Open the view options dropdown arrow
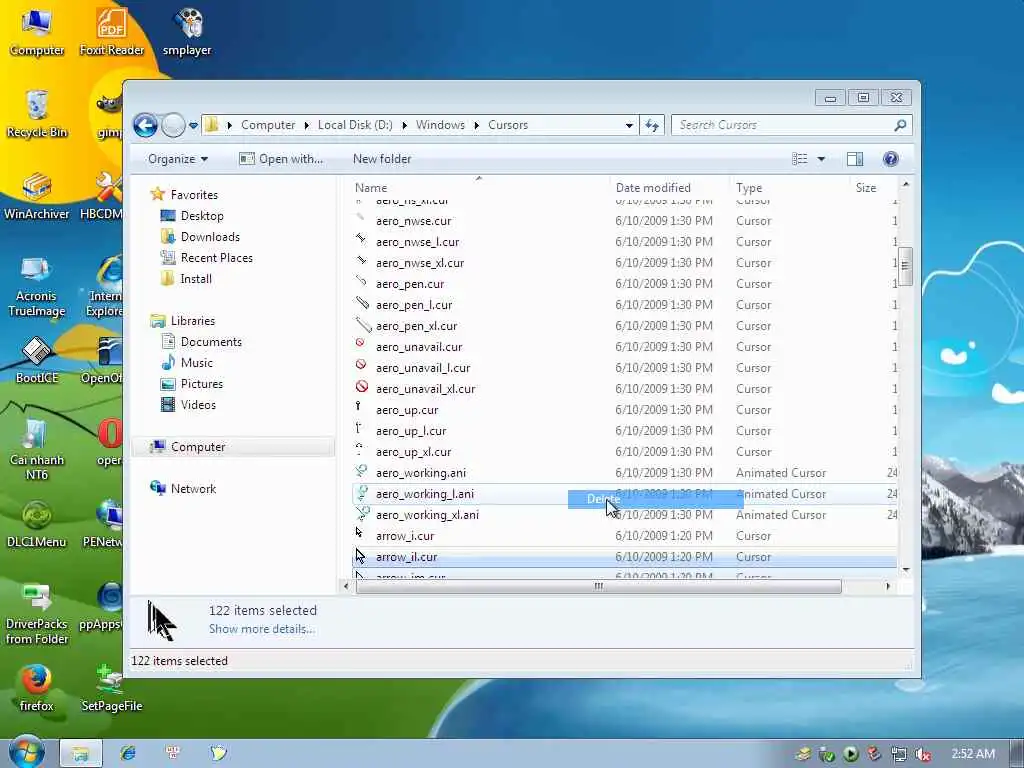Image resolution: width=1024 pixels, height=768 pixels. 821,159
